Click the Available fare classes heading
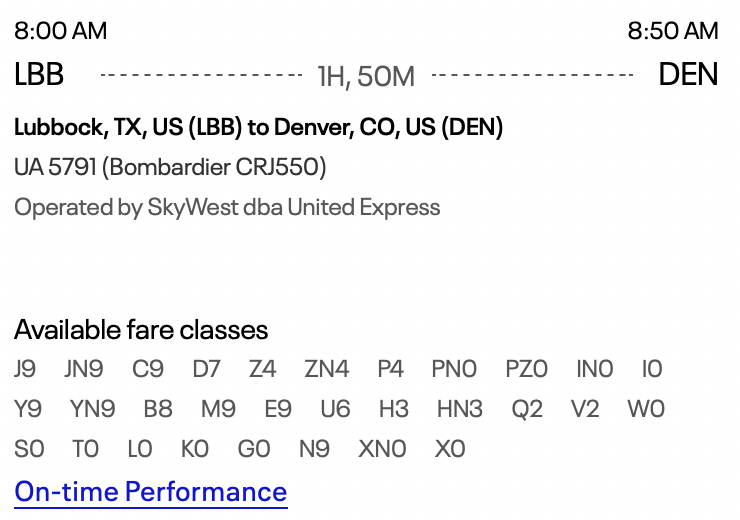Image resolution: width=740 pixels, height=520 pixels. (x=141, y=330)
